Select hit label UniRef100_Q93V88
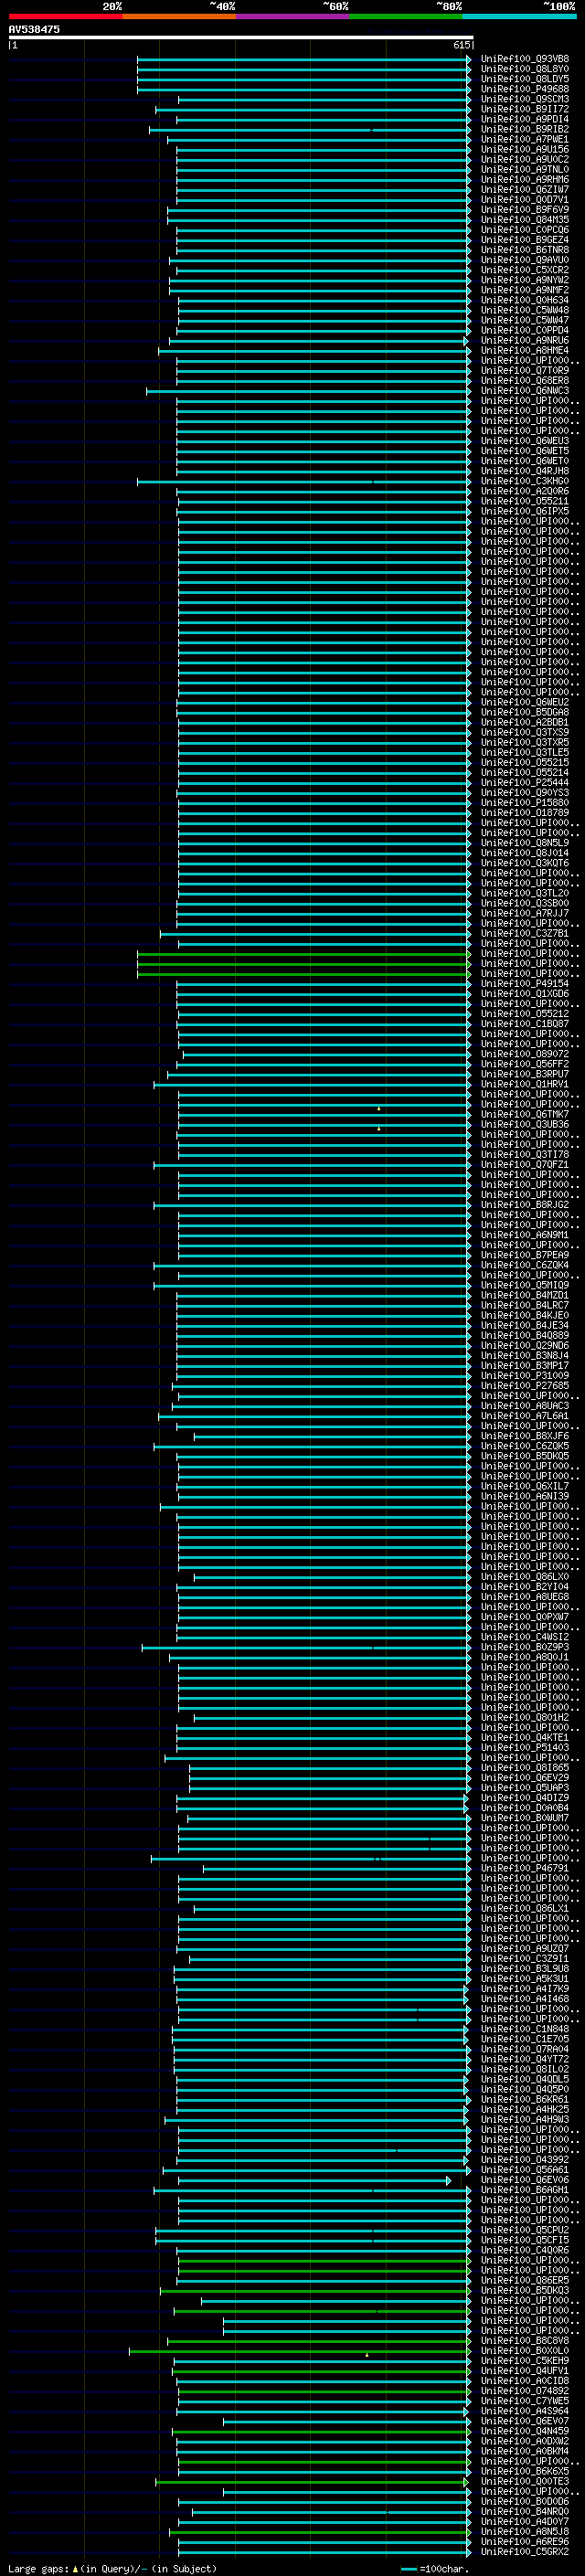 click(x=525, y=59)
